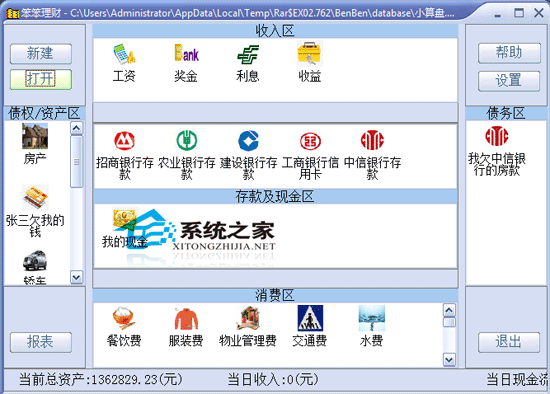Viewport: 550px width, 394px height.
Task: Click the 债务区 header
Action: (506, 113)
